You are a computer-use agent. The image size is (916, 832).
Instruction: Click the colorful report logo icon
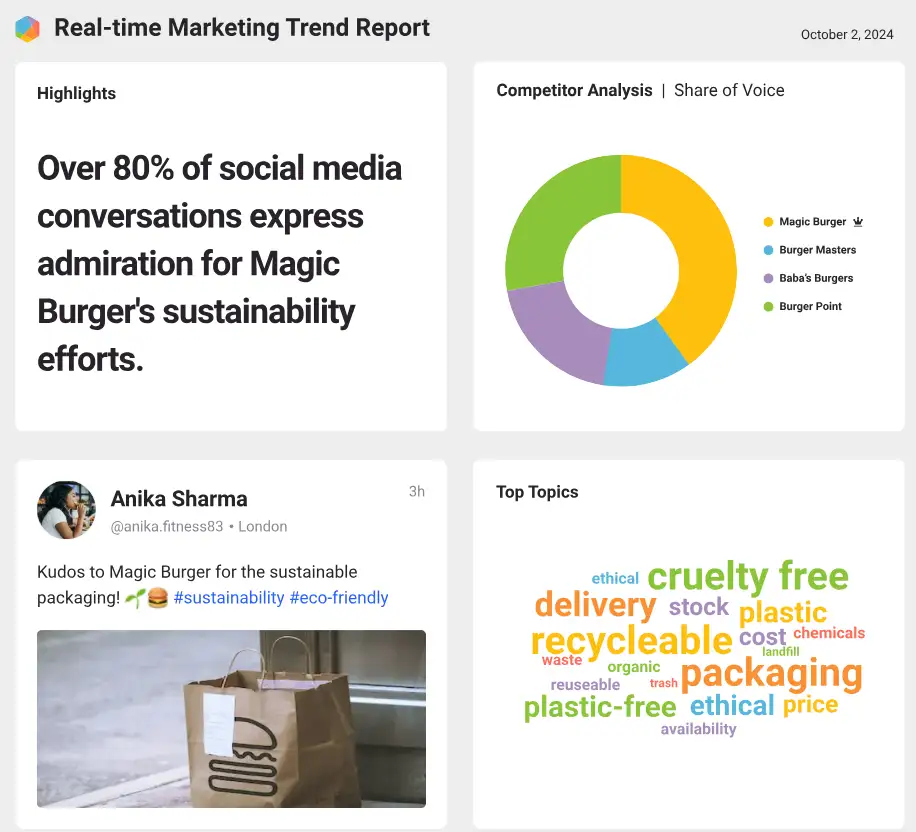pos(29,28)
